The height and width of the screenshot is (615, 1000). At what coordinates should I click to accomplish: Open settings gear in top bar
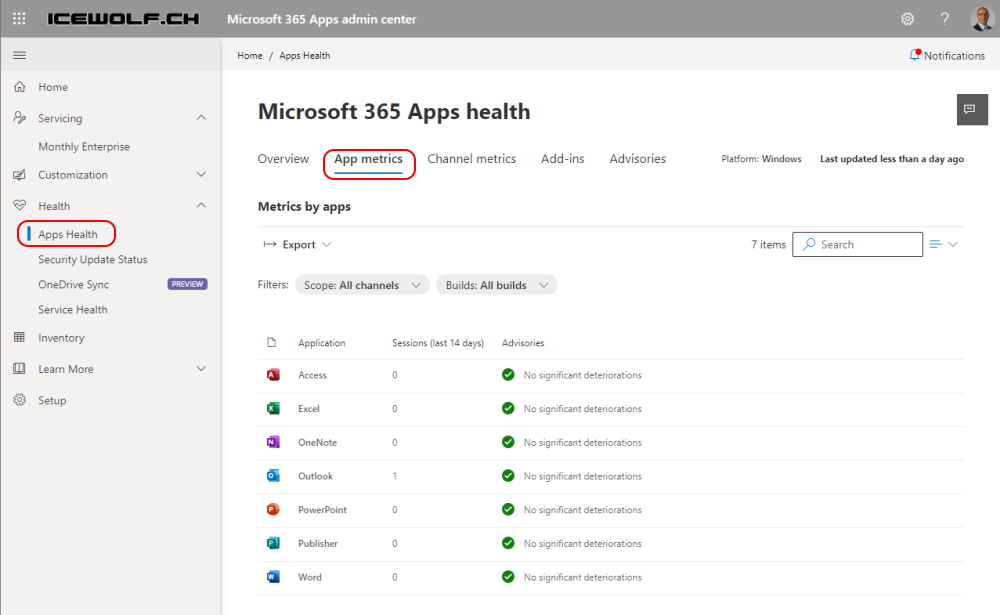(x=907, y=19)
